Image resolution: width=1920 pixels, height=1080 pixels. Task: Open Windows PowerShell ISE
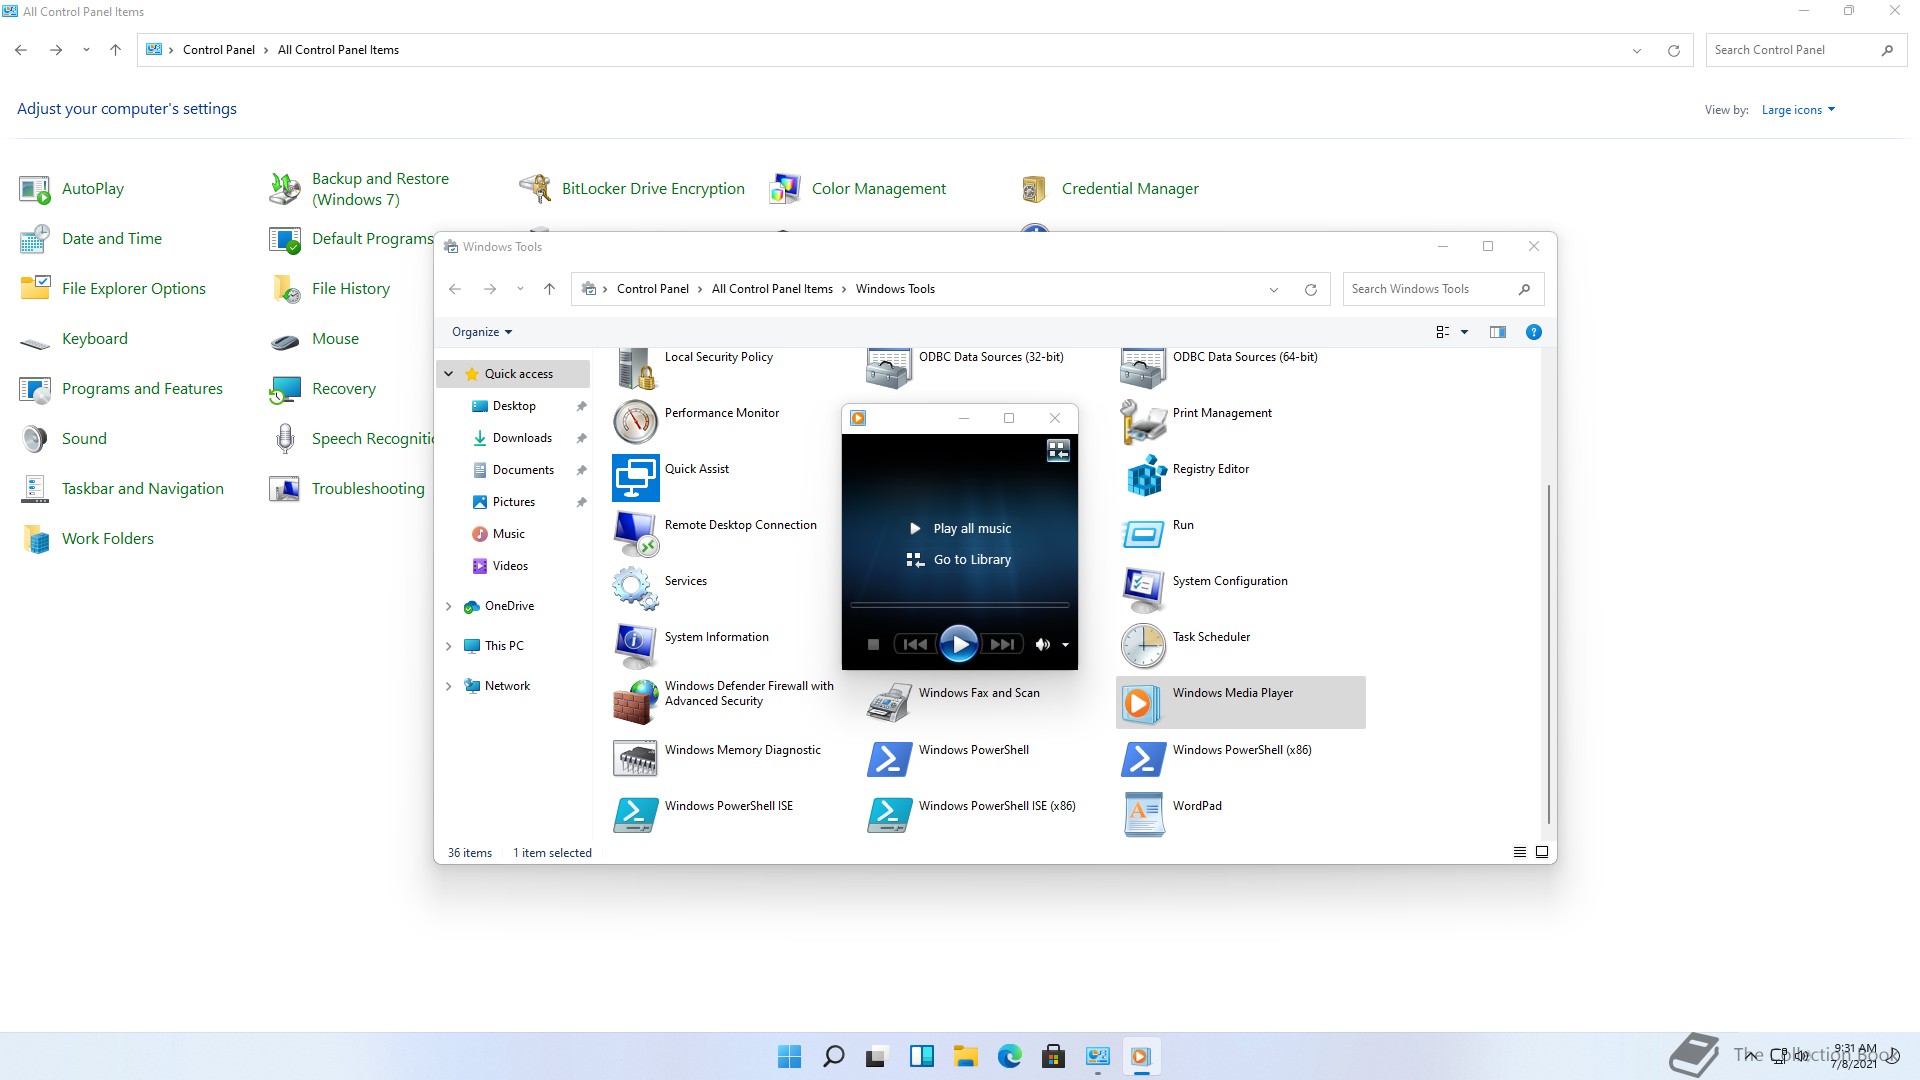point(704,815)
